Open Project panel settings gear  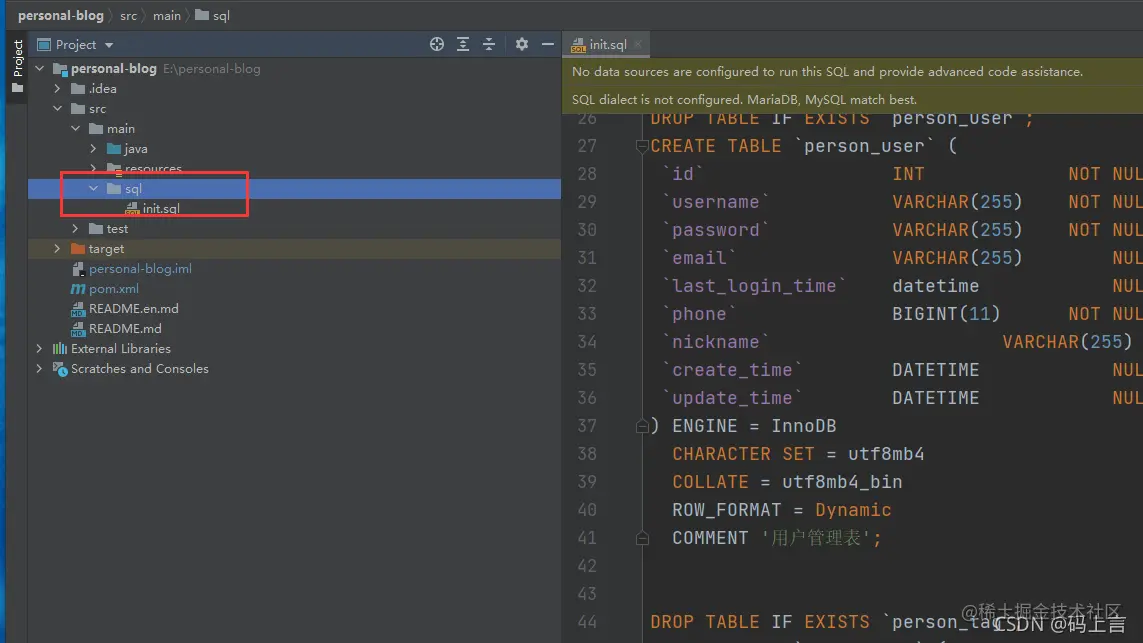[522, 44]
